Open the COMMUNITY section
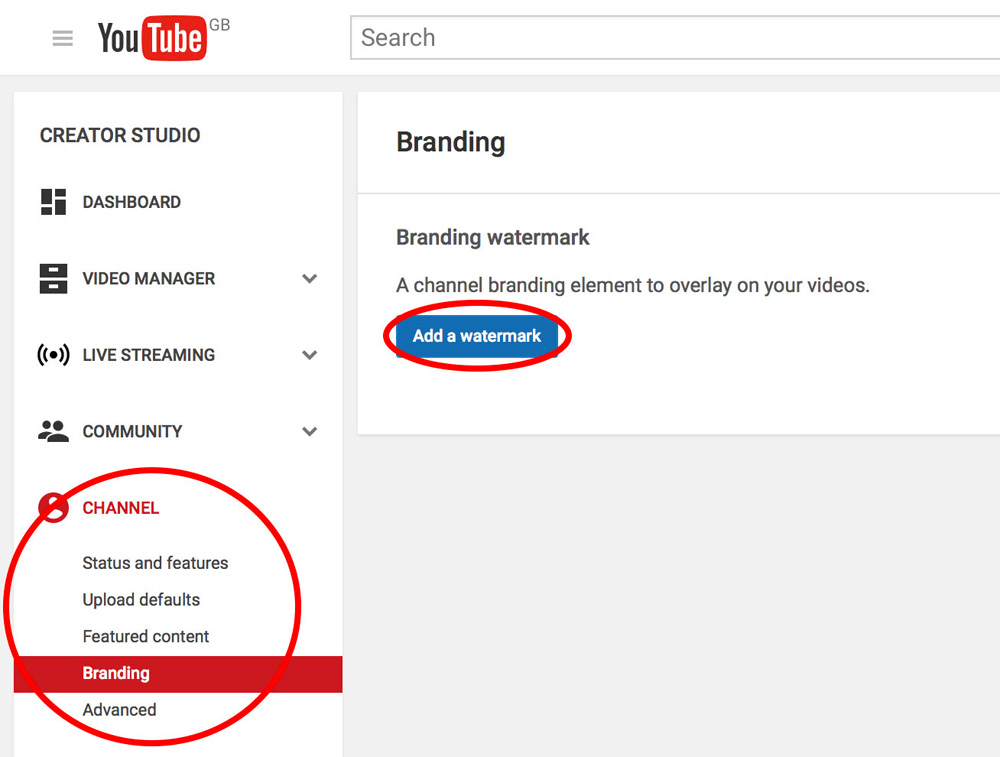 pyautogui.click(x=132, y=432)
